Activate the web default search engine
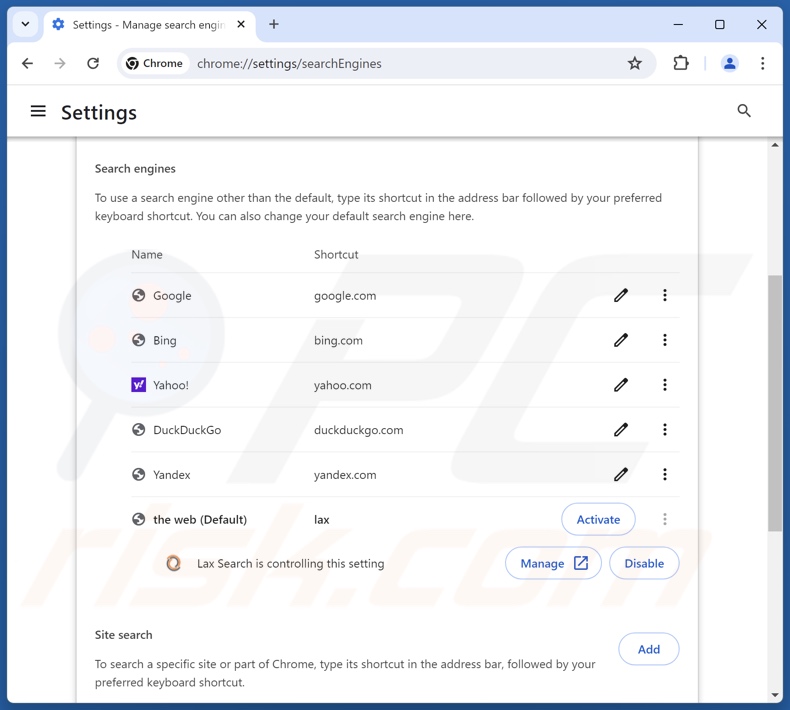This screenshot has height=710, width=790. tap(598, 519)
